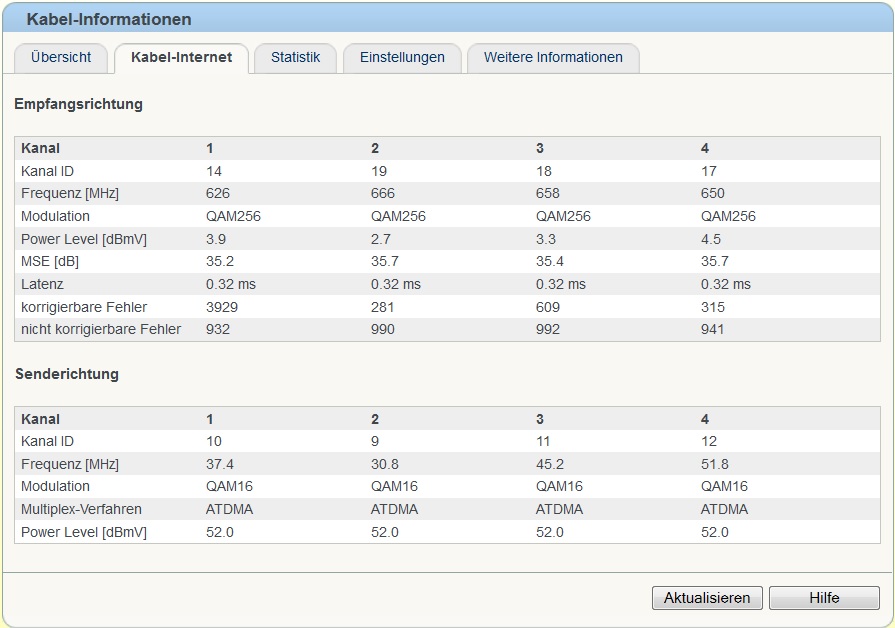Image resolution: width=895 pixels, height=628 pixels.
Task: Click upstream frequency 30.8
Action: pyautogui.click(x=385, y=464)
